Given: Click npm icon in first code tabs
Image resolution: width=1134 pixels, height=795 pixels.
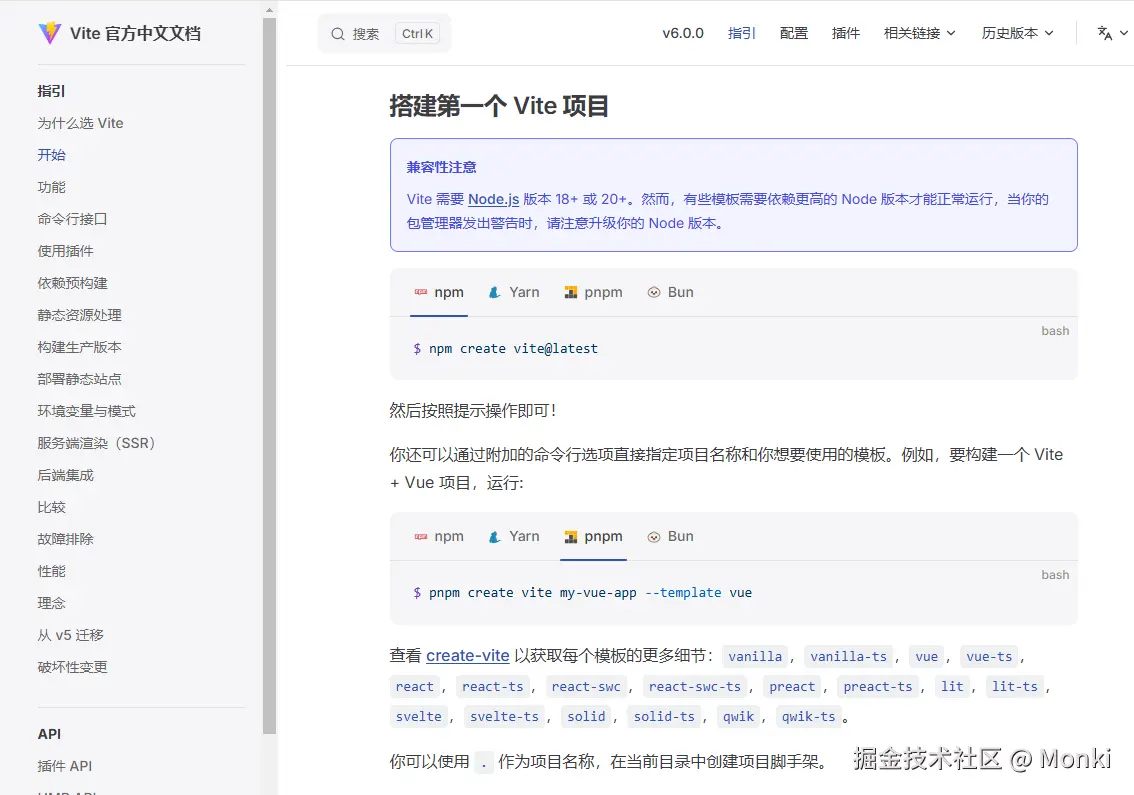Looking at the screenshot, I should coord(421,292).
